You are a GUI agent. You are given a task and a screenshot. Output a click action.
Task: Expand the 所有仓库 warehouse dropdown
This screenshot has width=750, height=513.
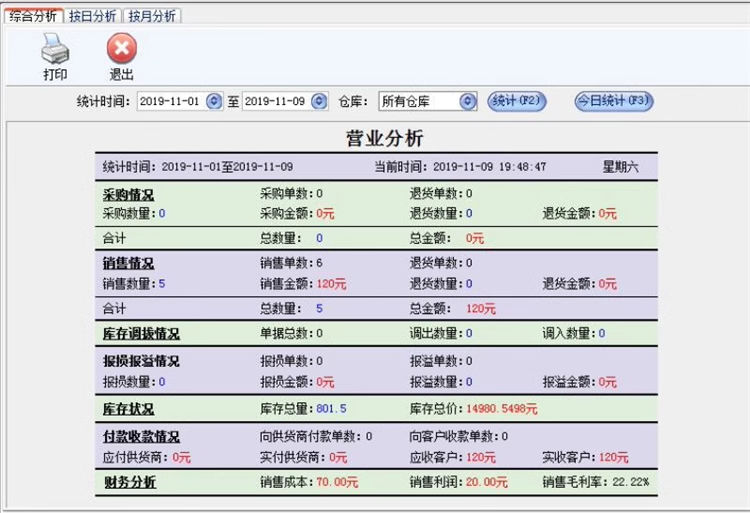468,101
